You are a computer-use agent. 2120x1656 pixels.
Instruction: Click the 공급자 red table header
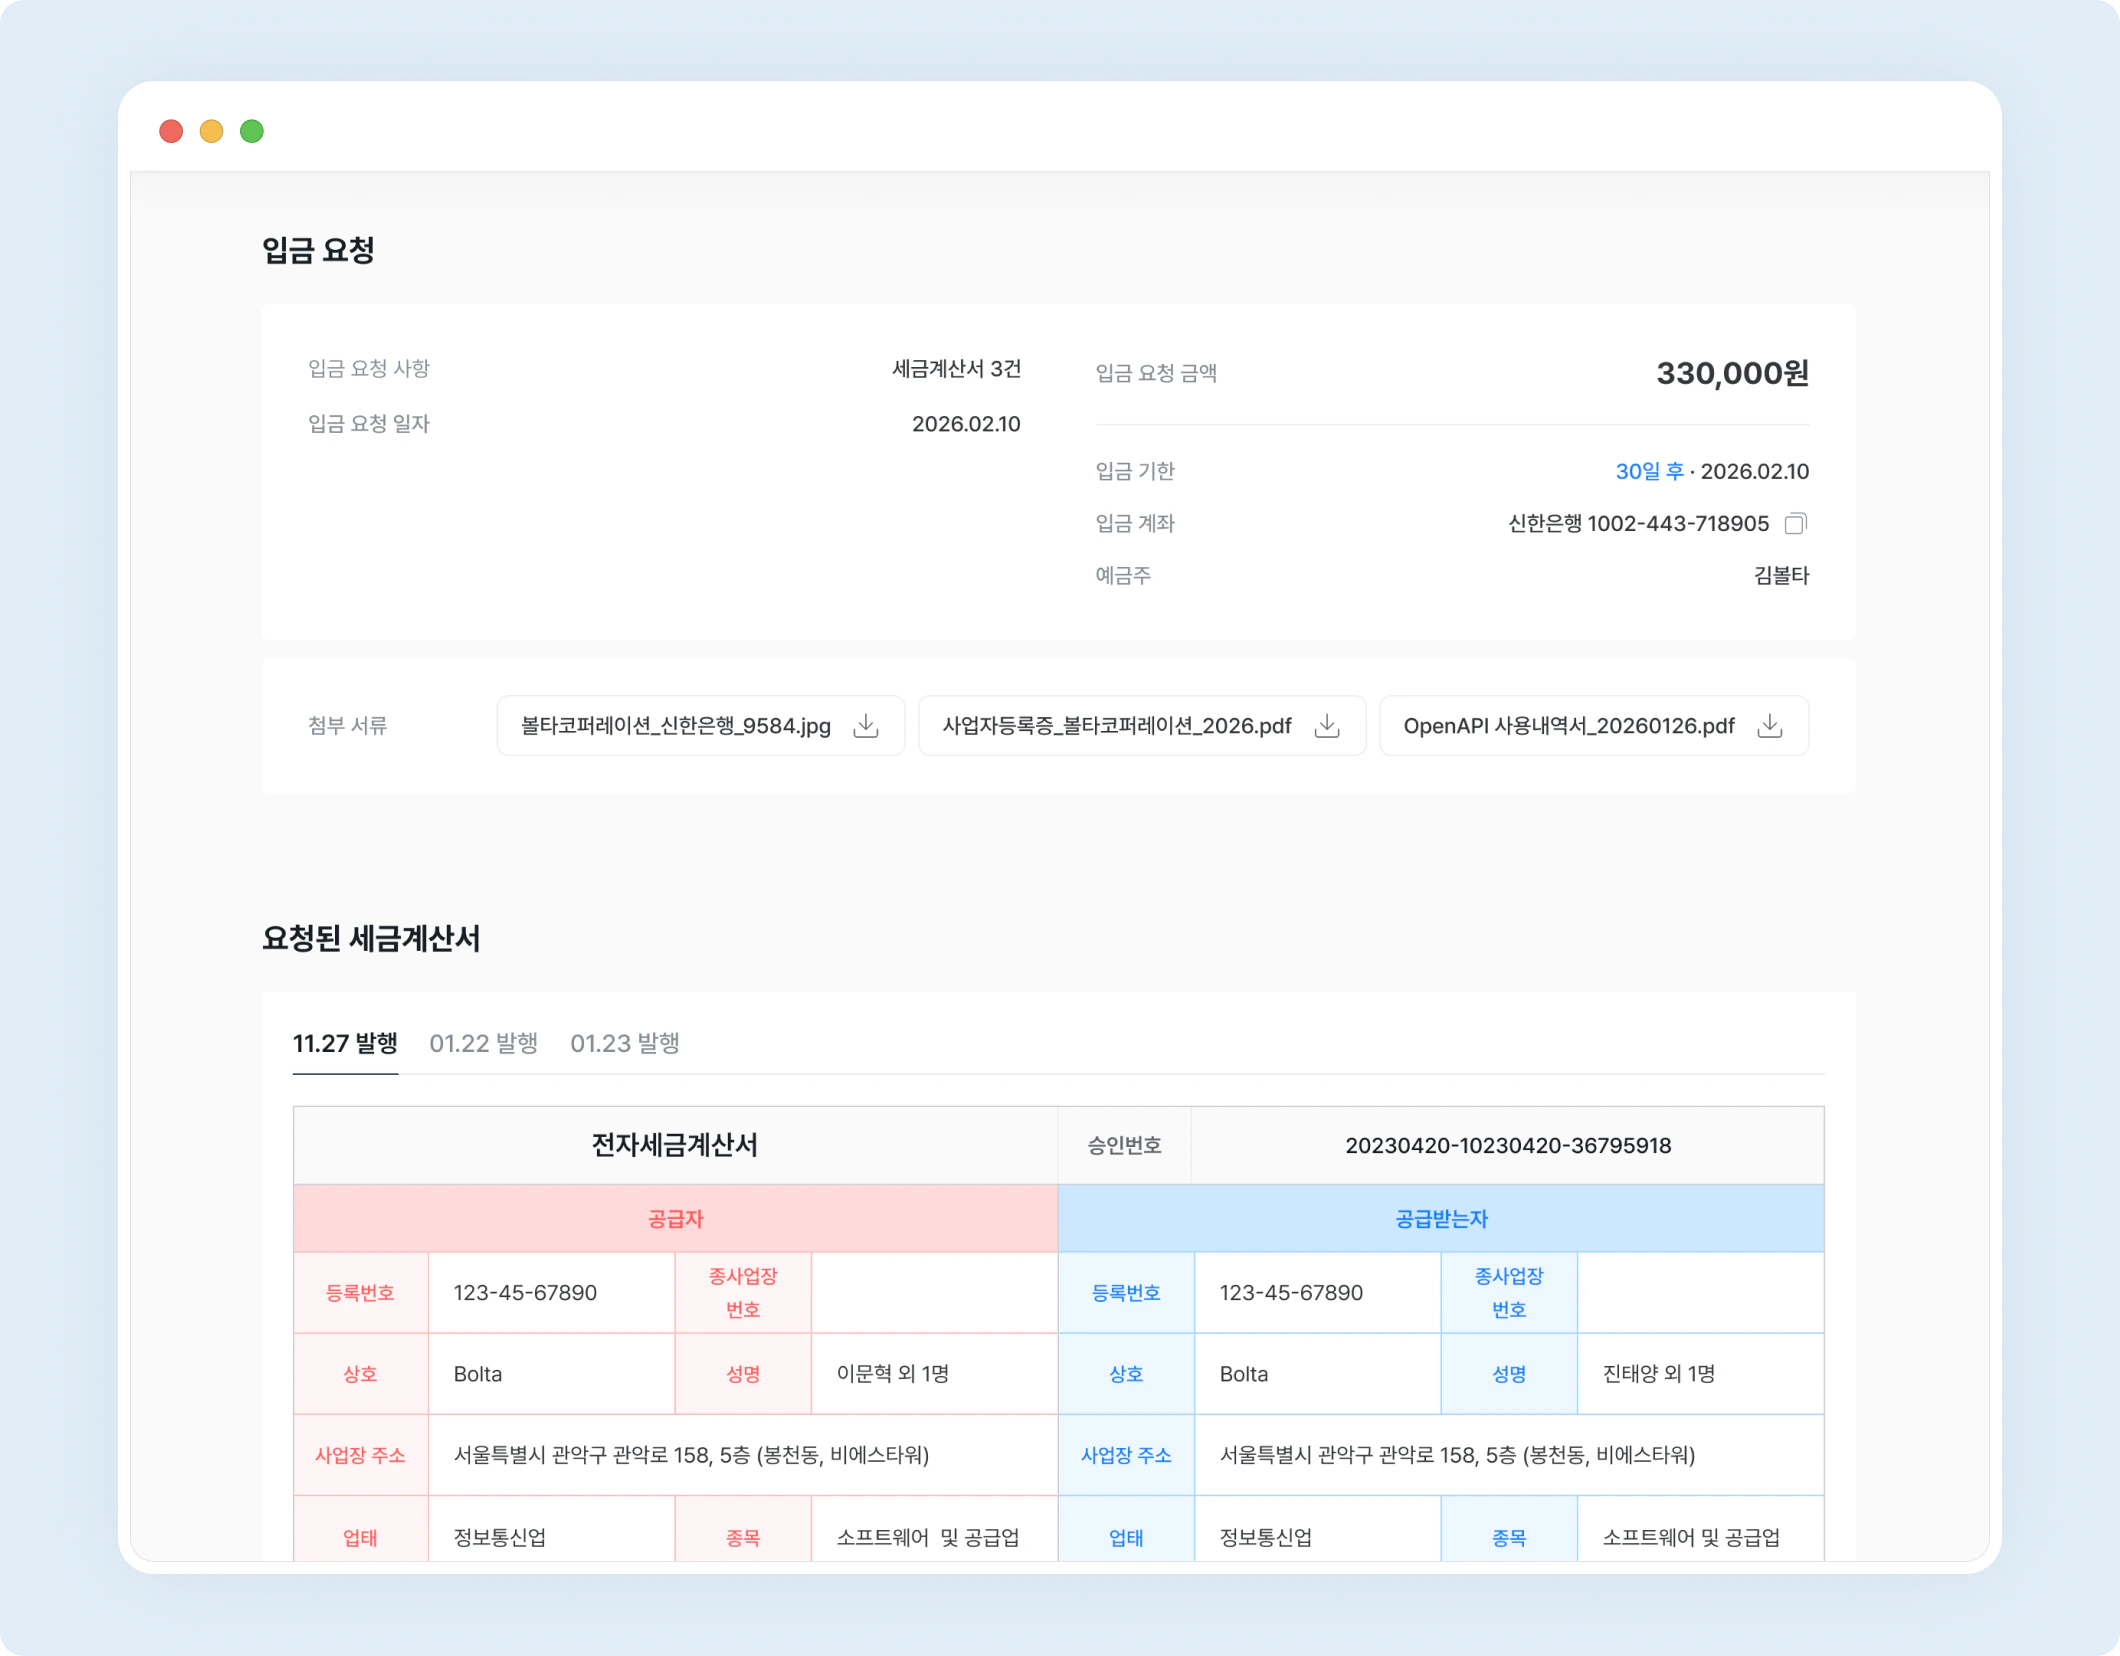(x=674, y=1218)
